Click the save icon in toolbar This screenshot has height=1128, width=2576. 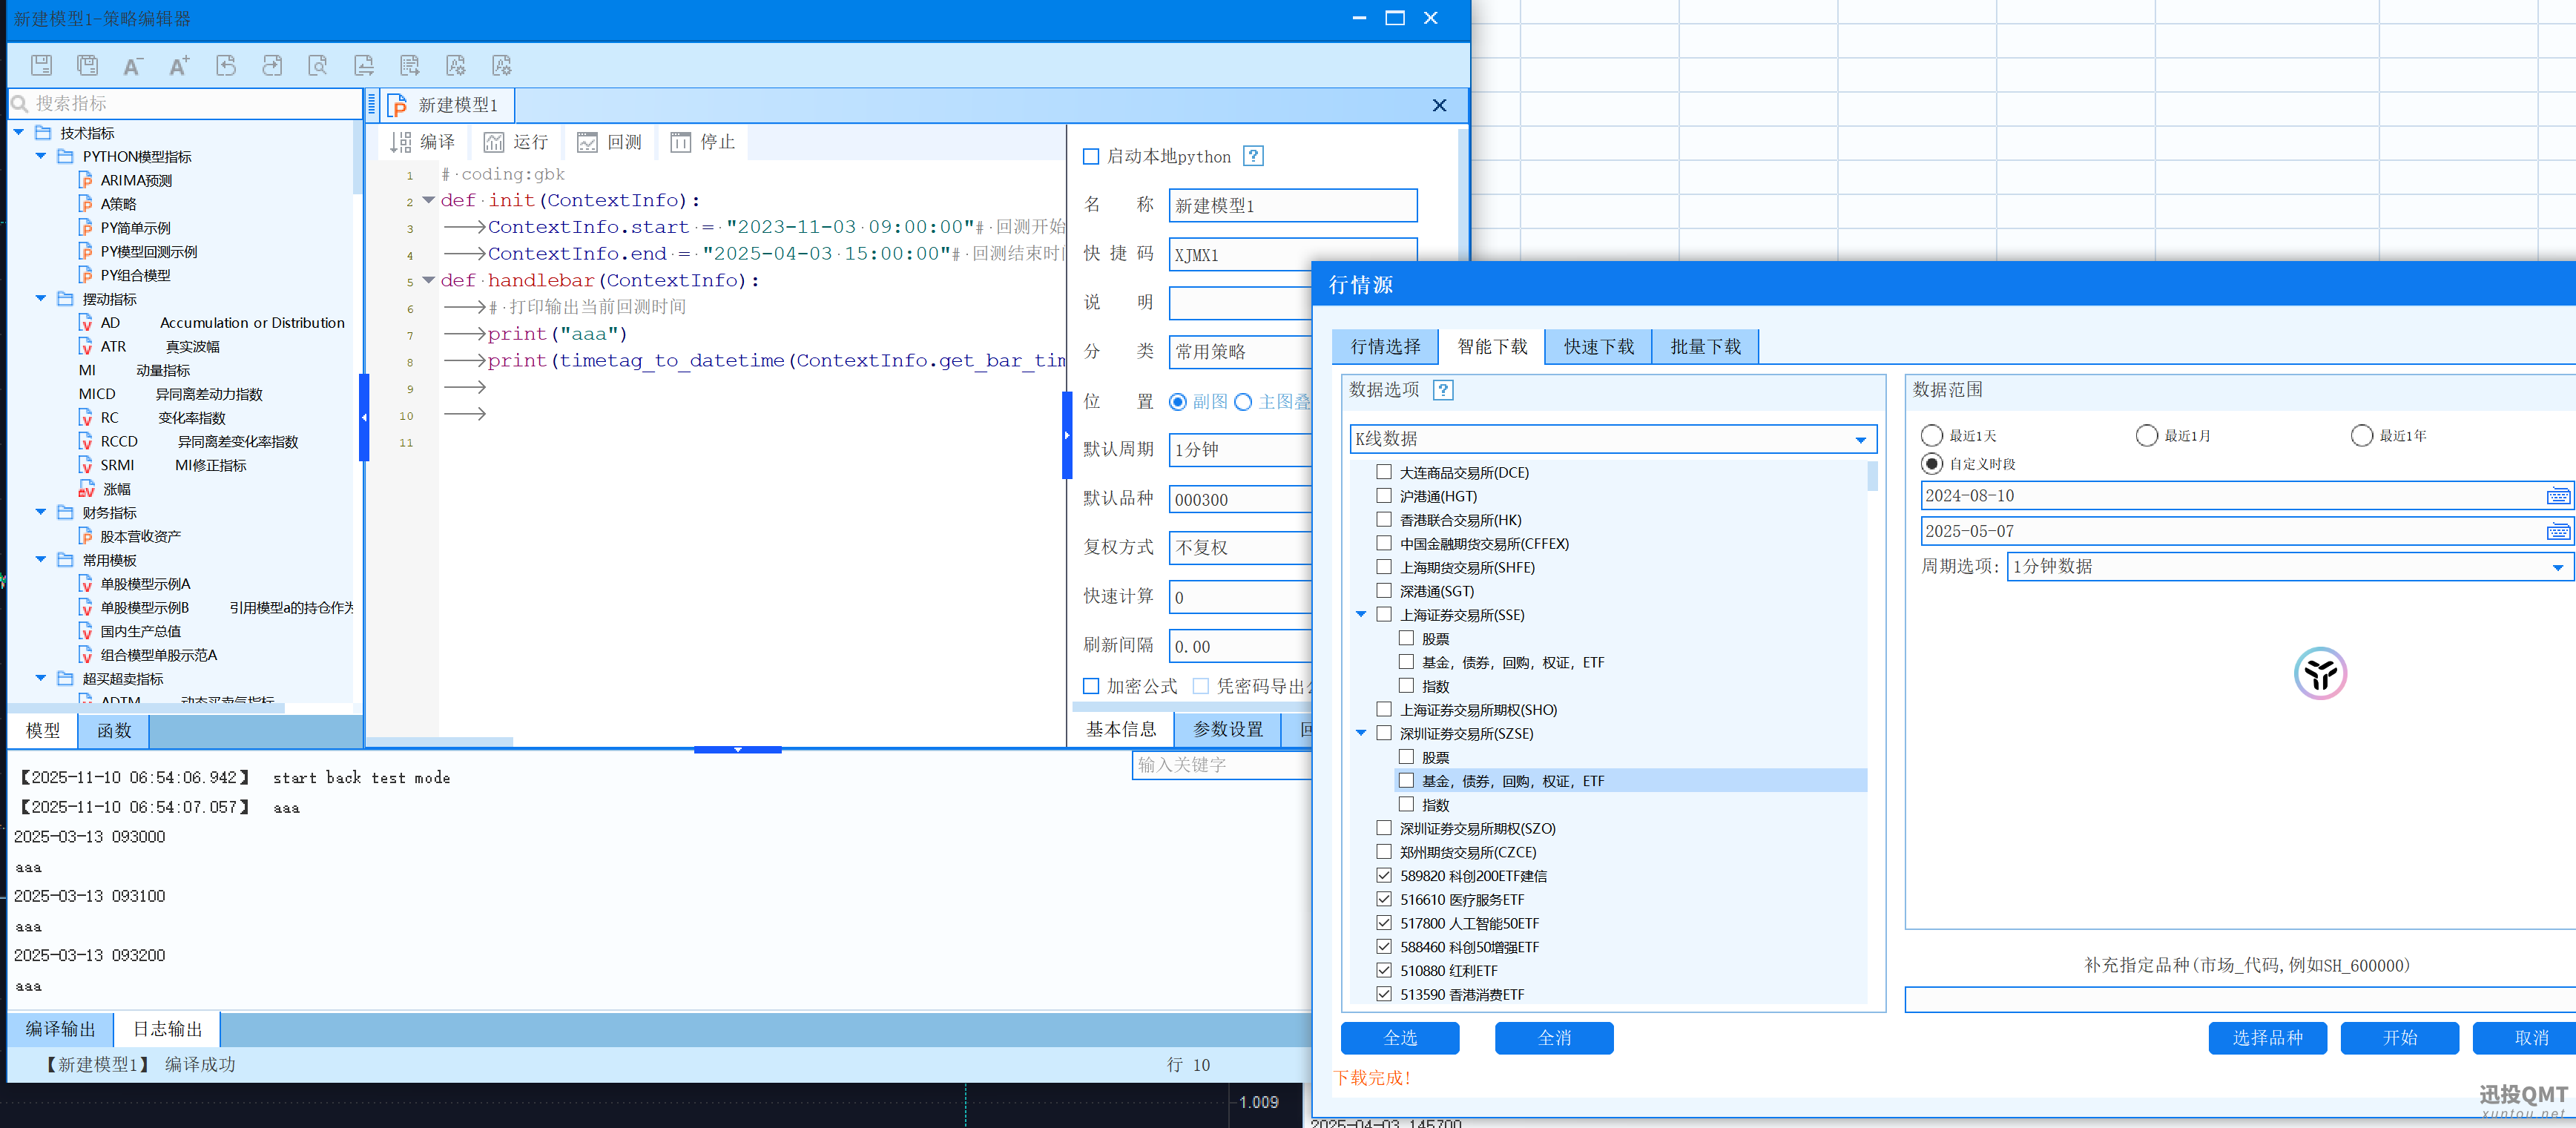pyautogui.click(x=41, y=66)
